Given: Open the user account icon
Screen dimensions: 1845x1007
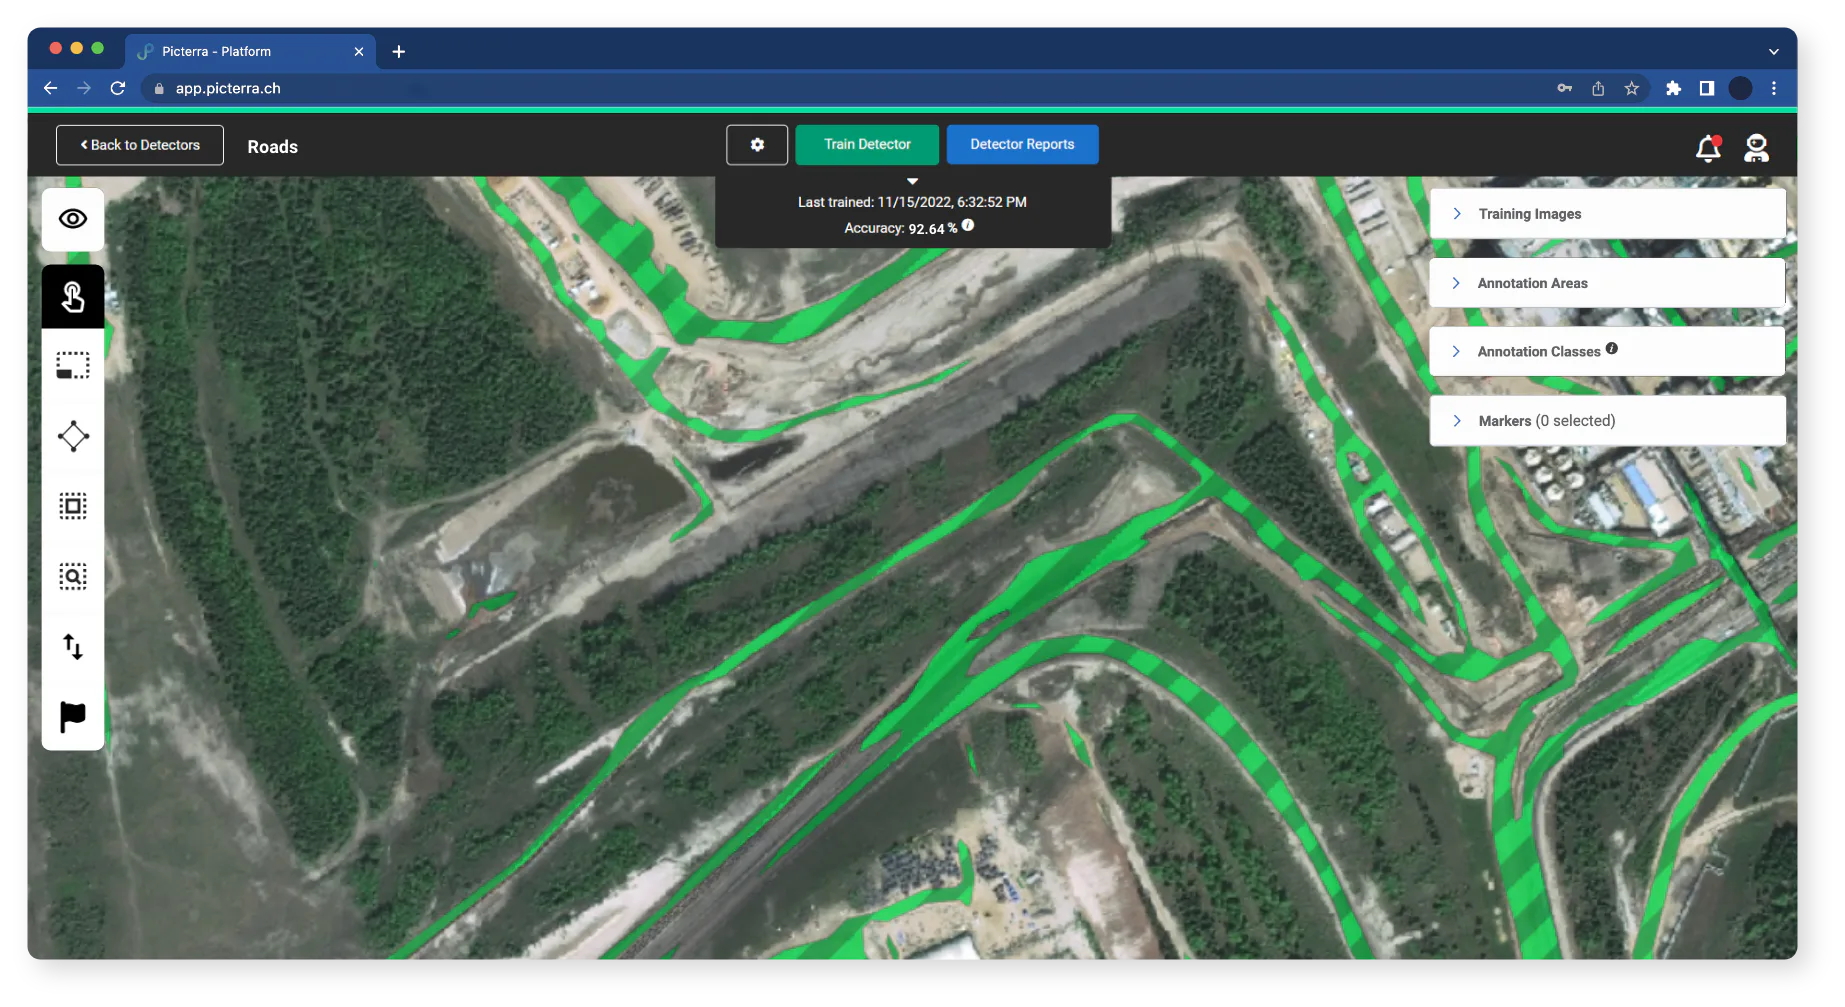Looking at the screenshot, I should click(1756, 149).
